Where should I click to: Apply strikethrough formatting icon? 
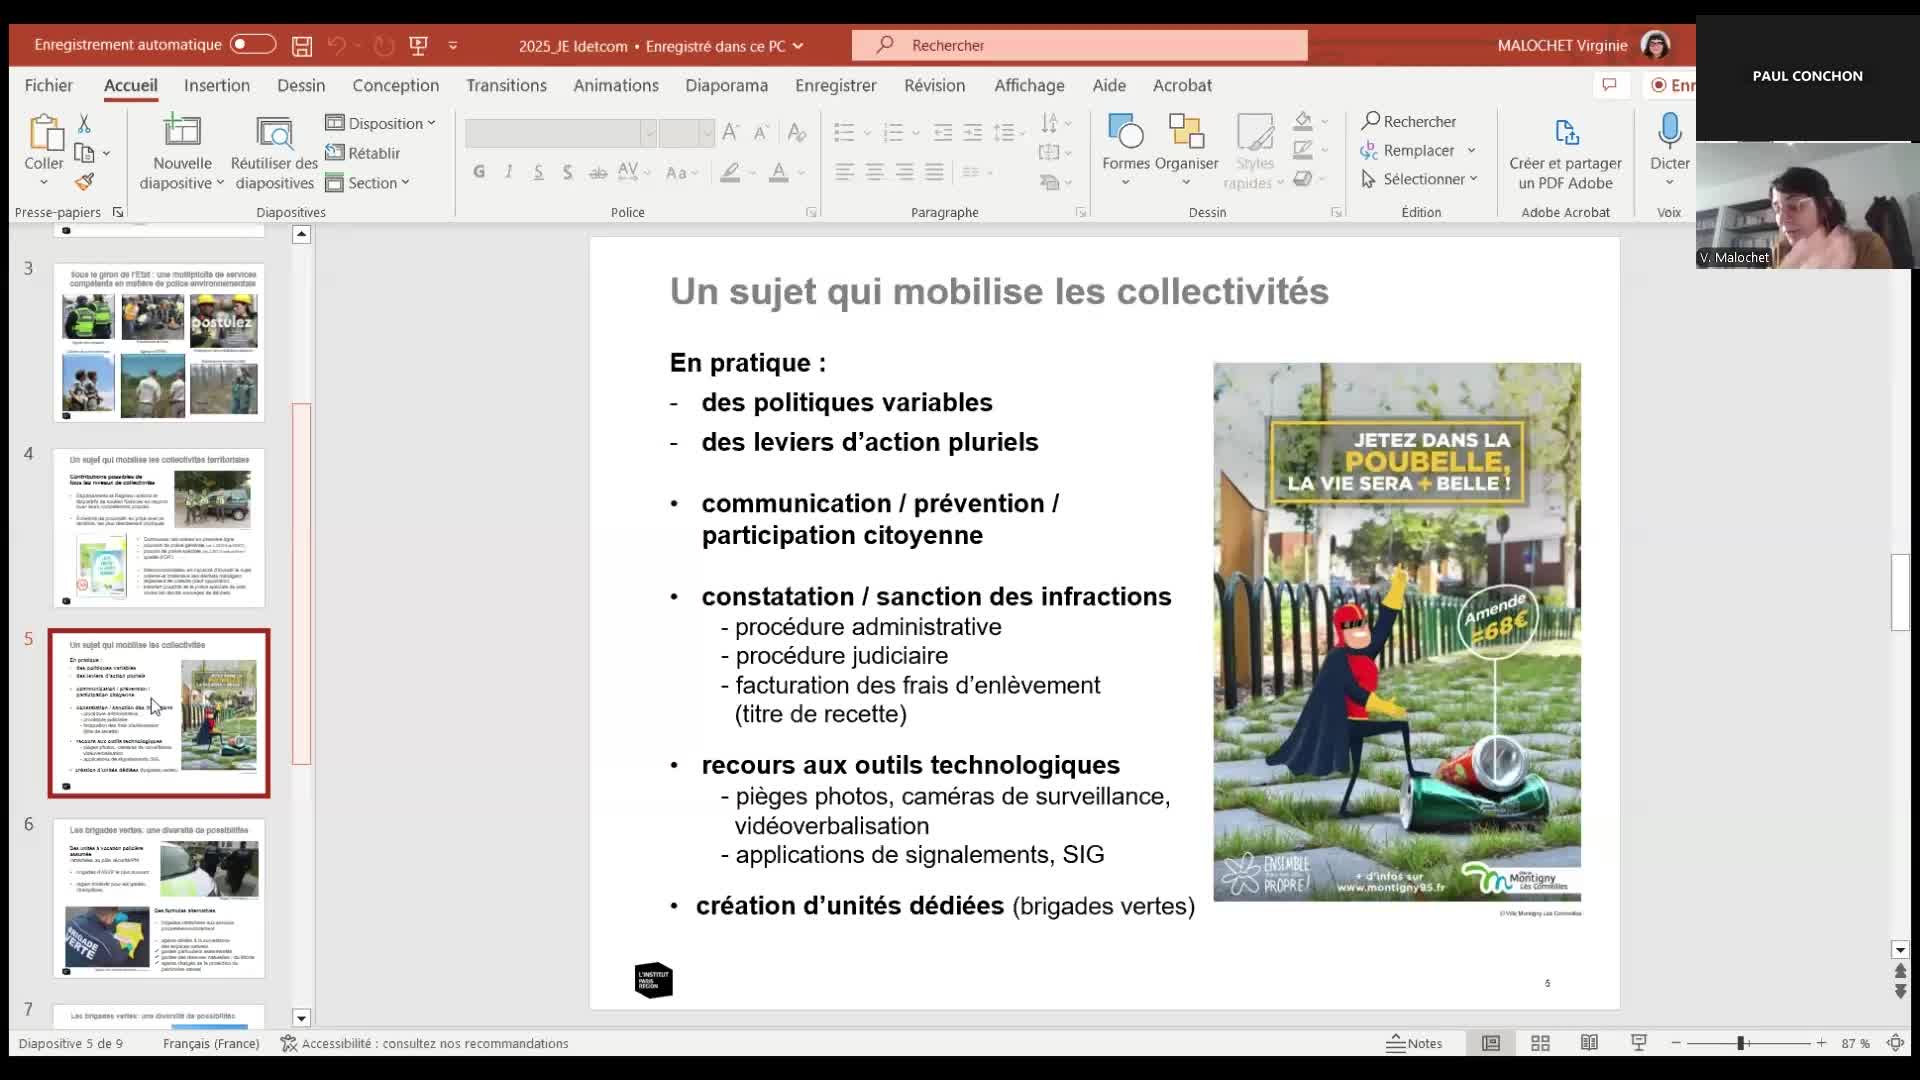[x=598, y=172]
